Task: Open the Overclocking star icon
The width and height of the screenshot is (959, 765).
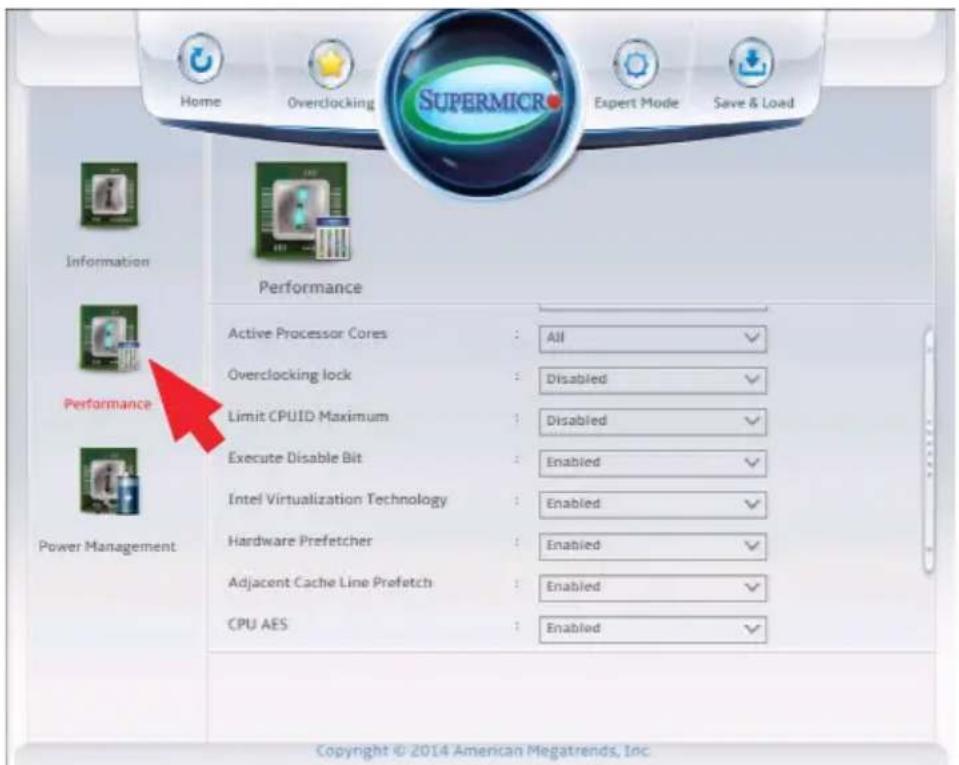Action: [331, 63]
